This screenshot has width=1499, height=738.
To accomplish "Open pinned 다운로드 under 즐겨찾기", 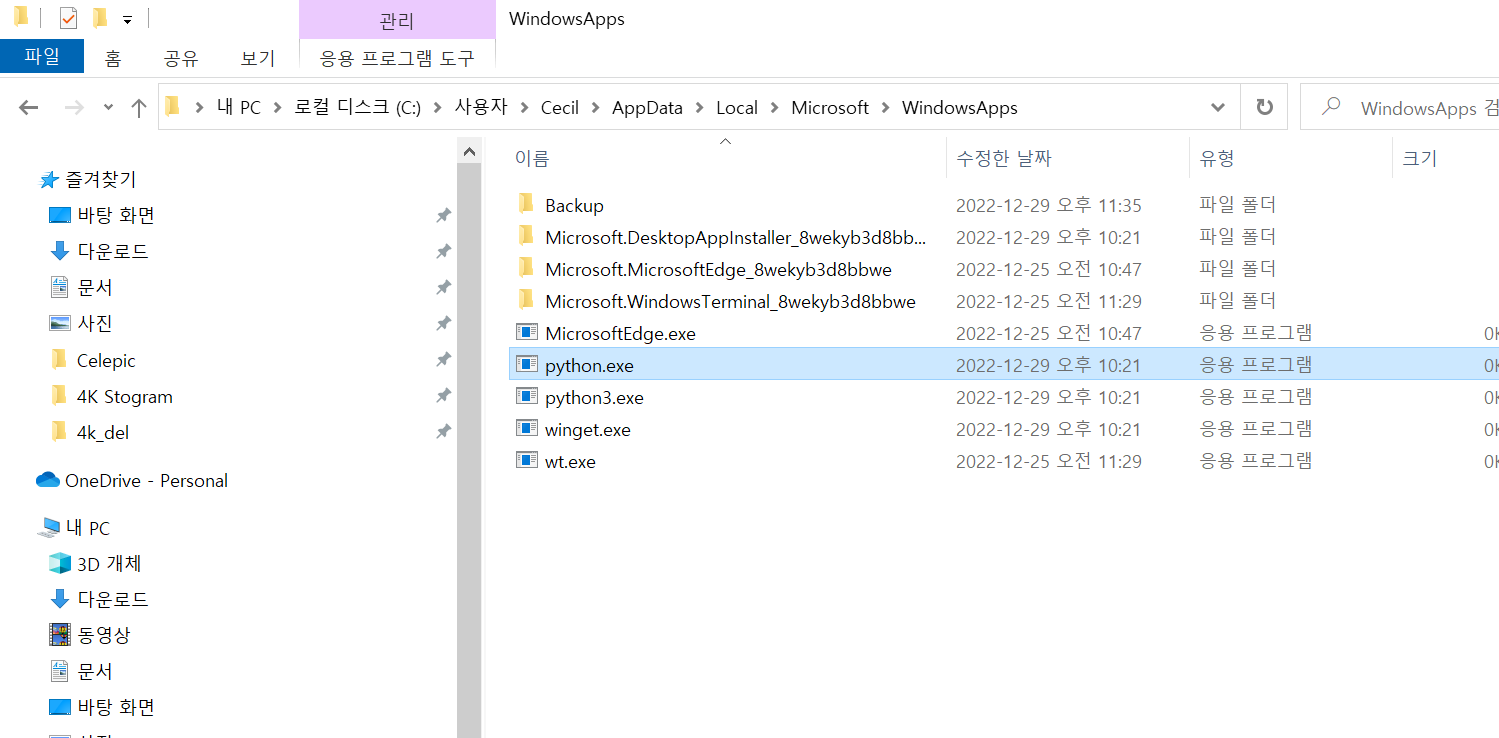I will (x=112, y=251).
